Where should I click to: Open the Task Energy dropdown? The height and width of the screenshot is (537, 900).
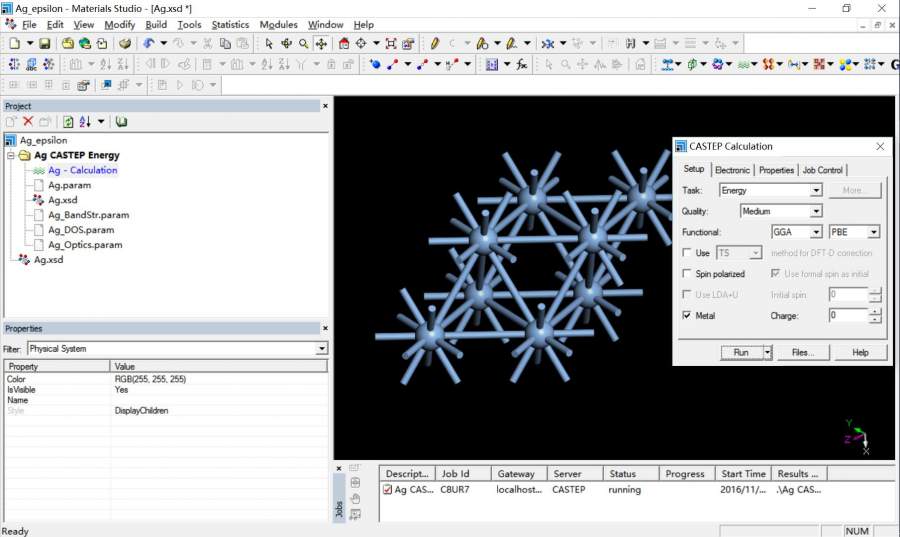pos(816,190)
